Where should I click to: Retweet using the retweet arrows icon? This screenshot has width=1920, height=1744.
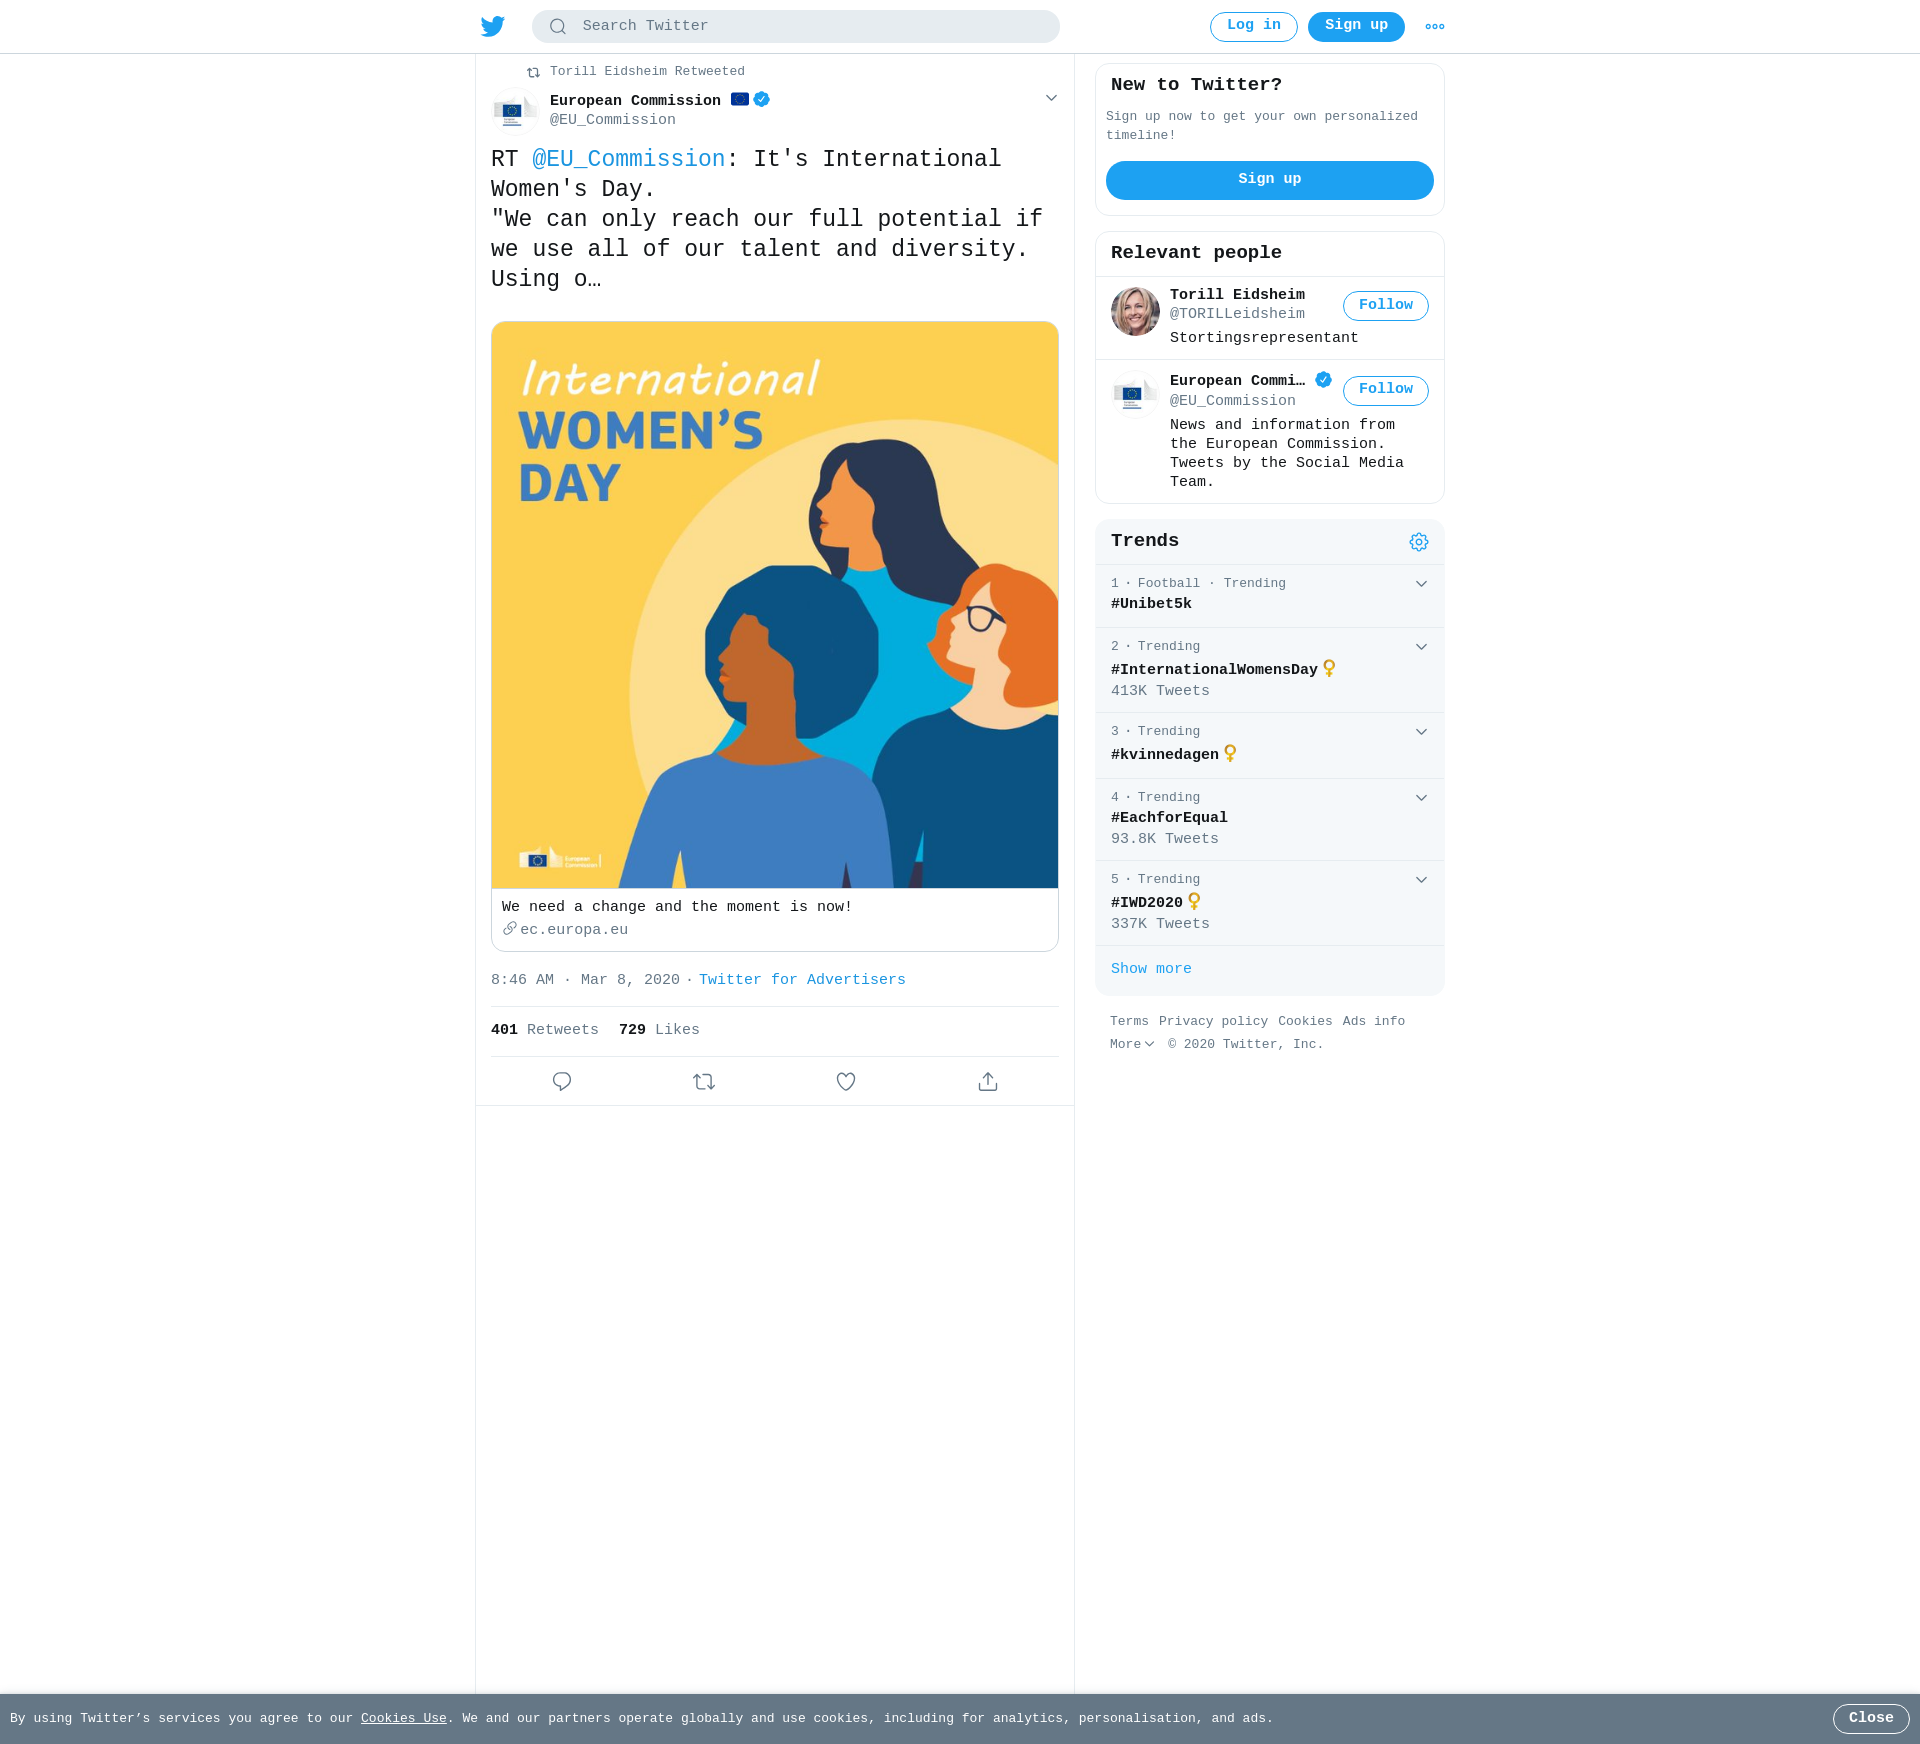pos(704,1081)
